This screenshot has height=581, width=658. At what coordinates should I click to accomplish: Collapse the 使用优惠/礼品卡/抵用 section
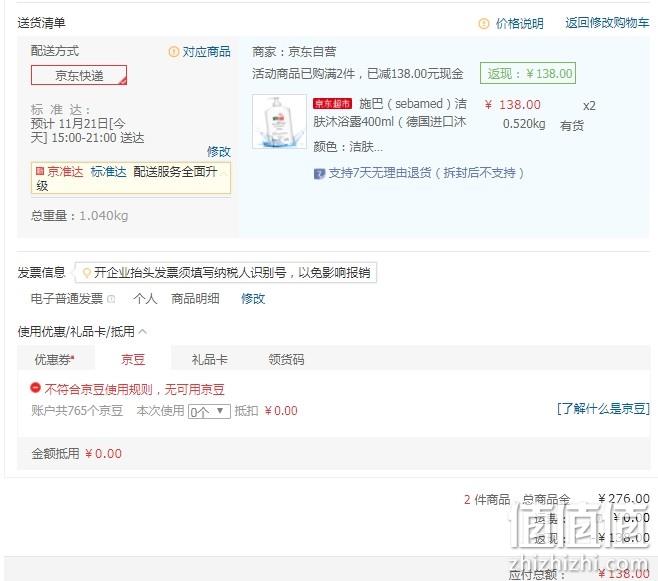(142, 331)
